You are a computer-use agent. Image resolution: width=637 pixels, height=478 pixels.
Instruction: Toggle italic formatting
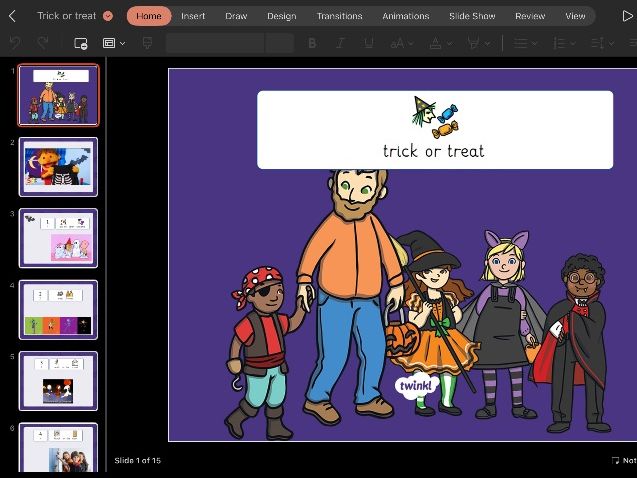coord(340,43)
